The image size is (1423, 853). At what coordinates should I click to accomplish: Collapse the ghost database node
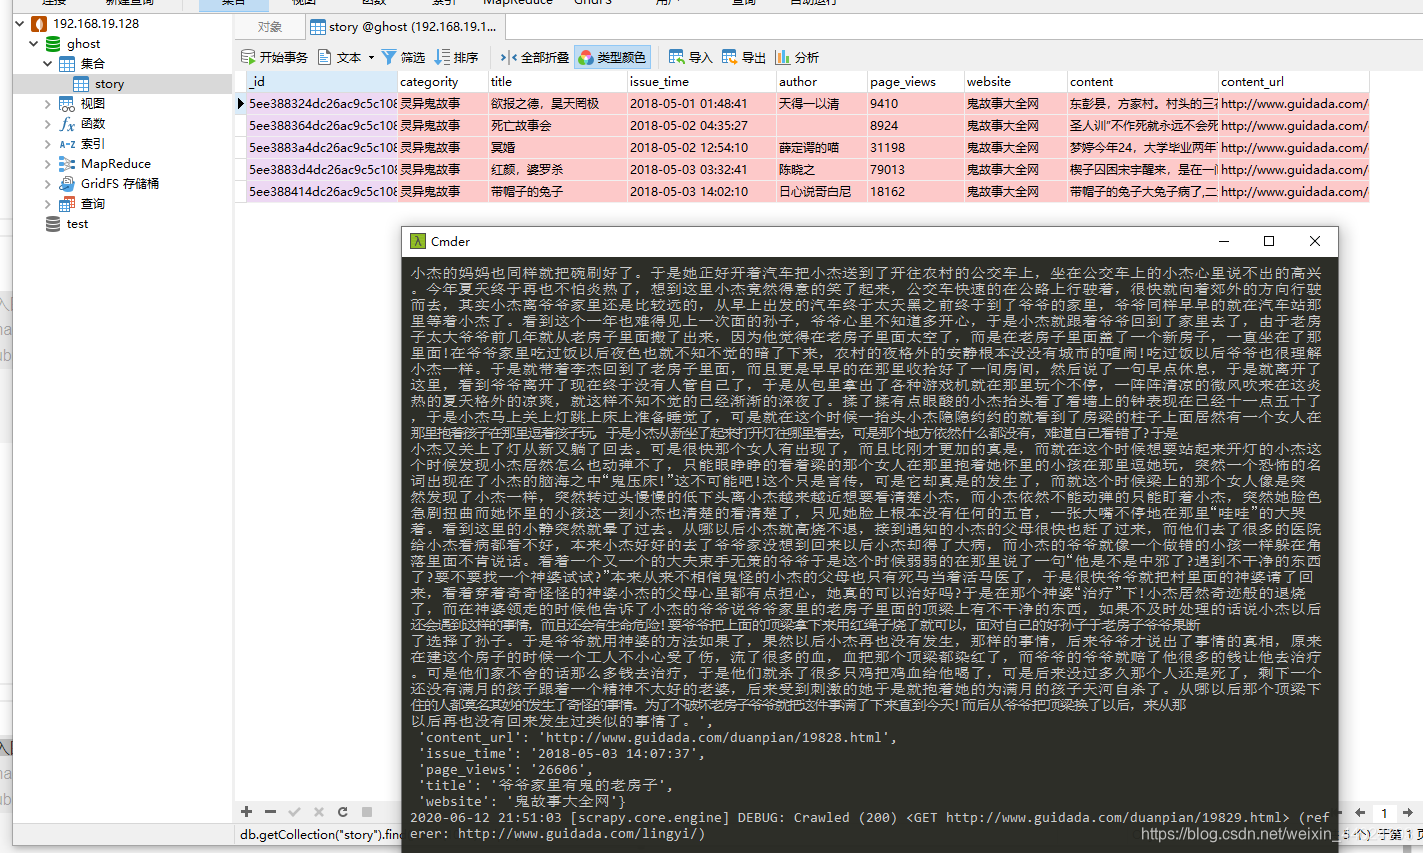pyautogui.click(x=34, y=43)
